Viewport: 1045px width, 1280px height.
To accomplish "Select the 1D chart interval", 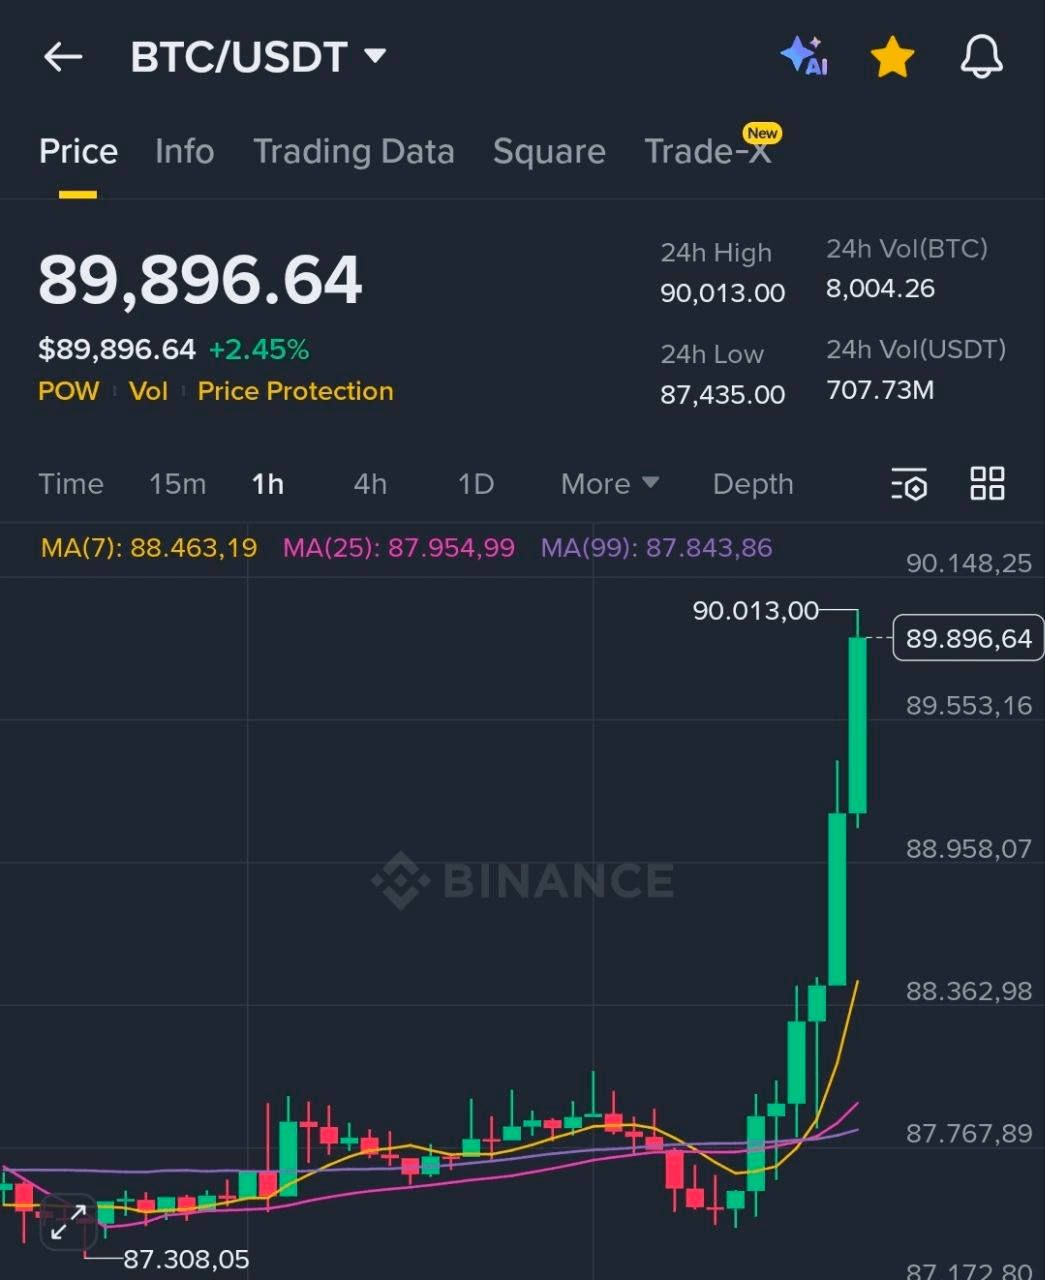I will (x=476, y=484).
